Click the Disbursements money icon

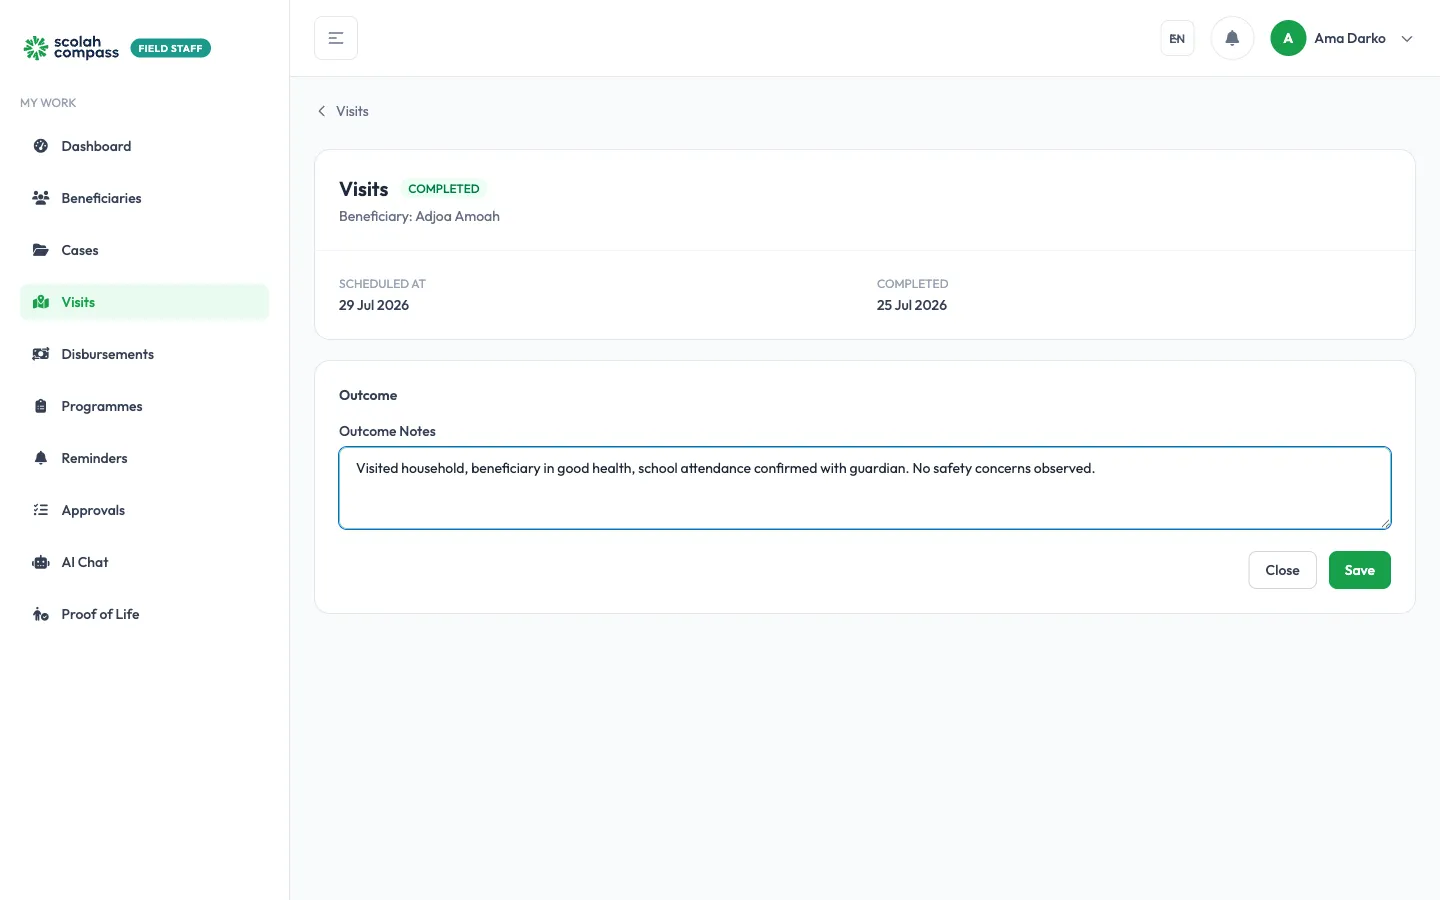tap(41, 354)
